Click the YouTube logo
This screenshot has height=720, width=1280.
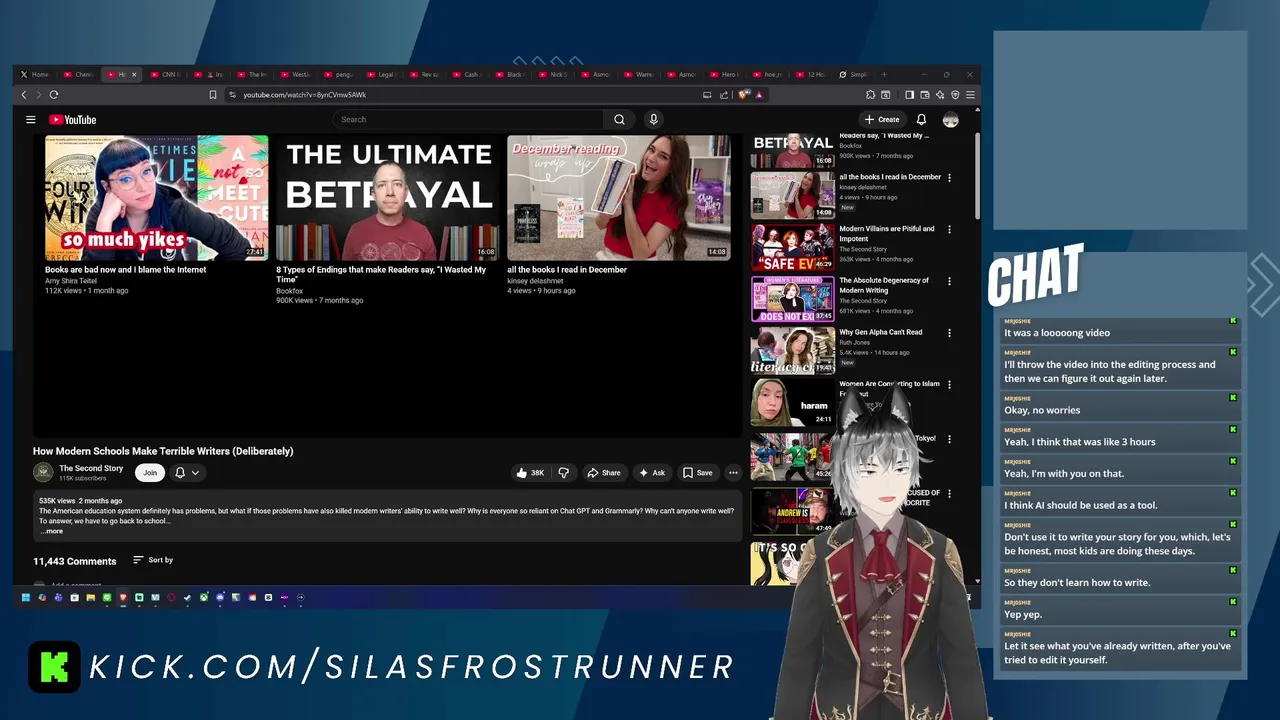[73, 119]
